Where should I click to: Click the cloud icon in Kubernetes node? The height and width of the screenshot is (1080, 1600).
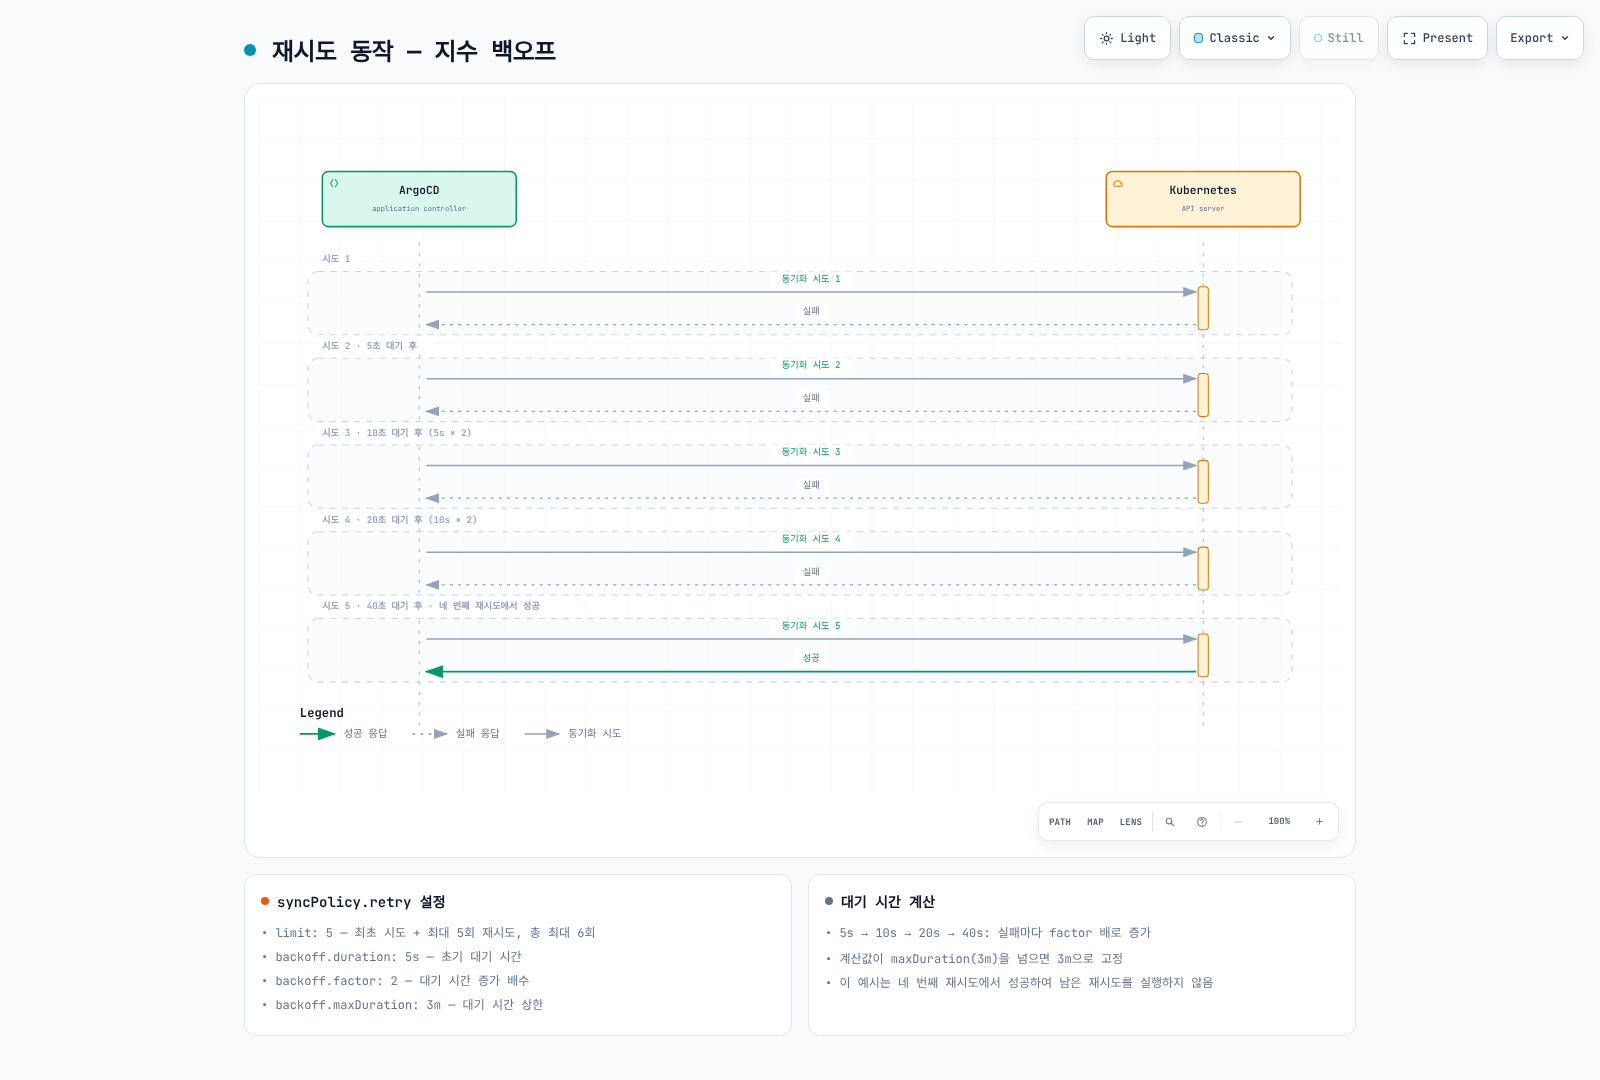[1118, 183]
